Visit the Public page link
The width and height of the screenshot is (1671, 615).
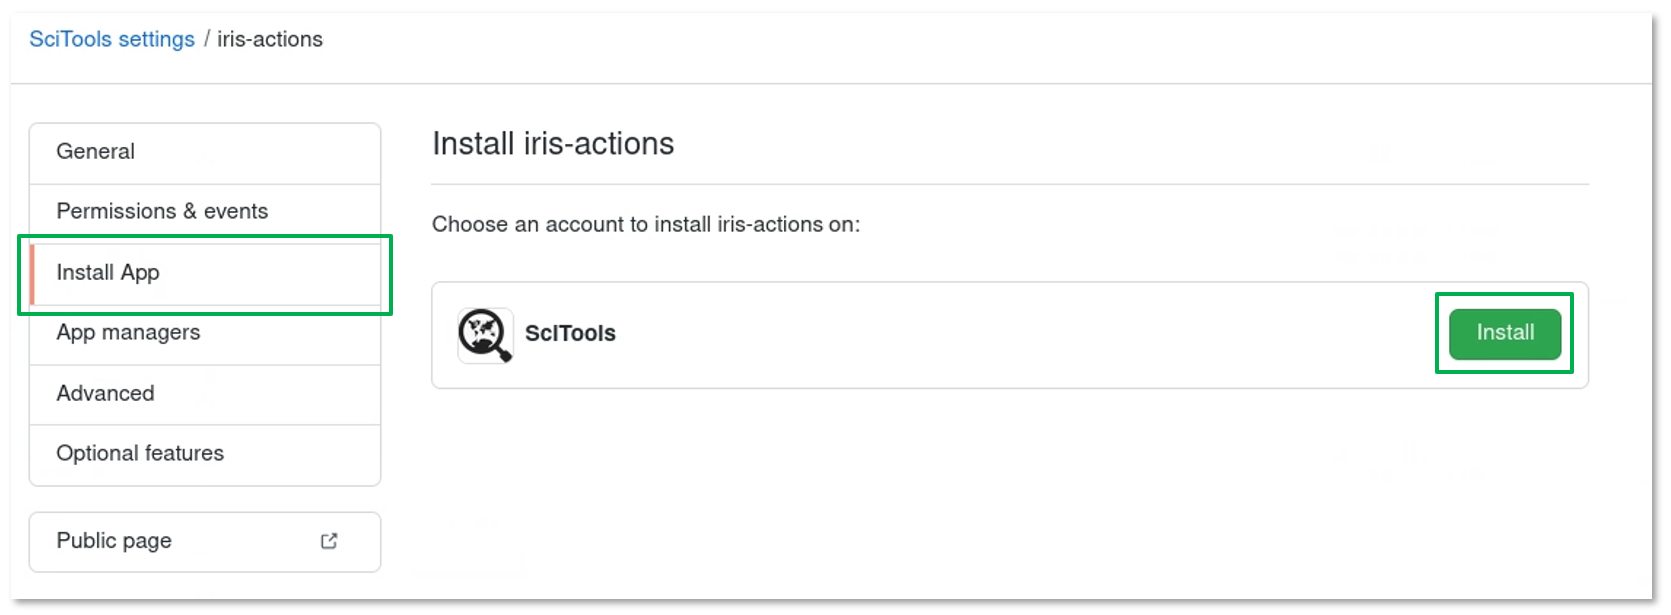point(114,541)
